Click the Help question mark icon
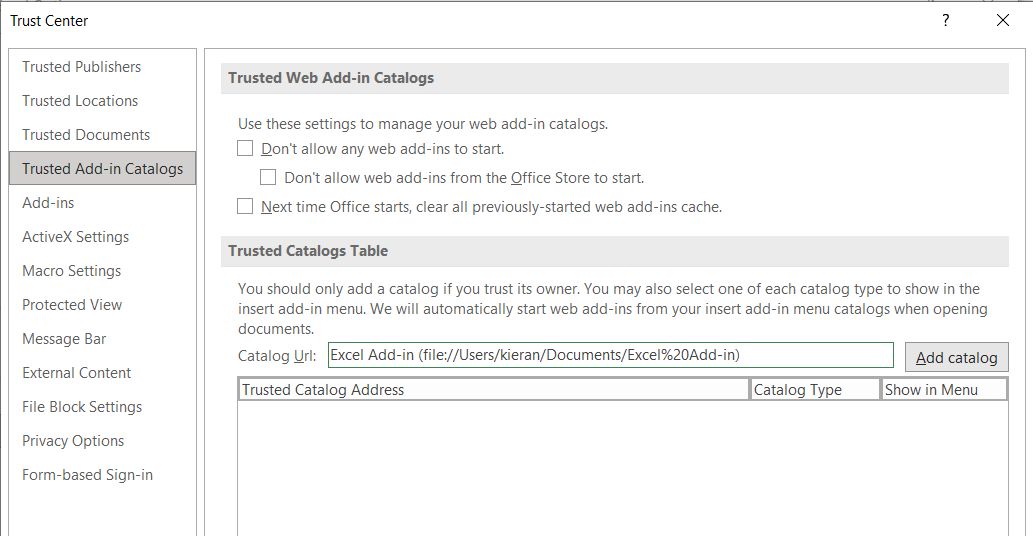The height and width of the screenshot is (536, 1033). coord(945,20)
